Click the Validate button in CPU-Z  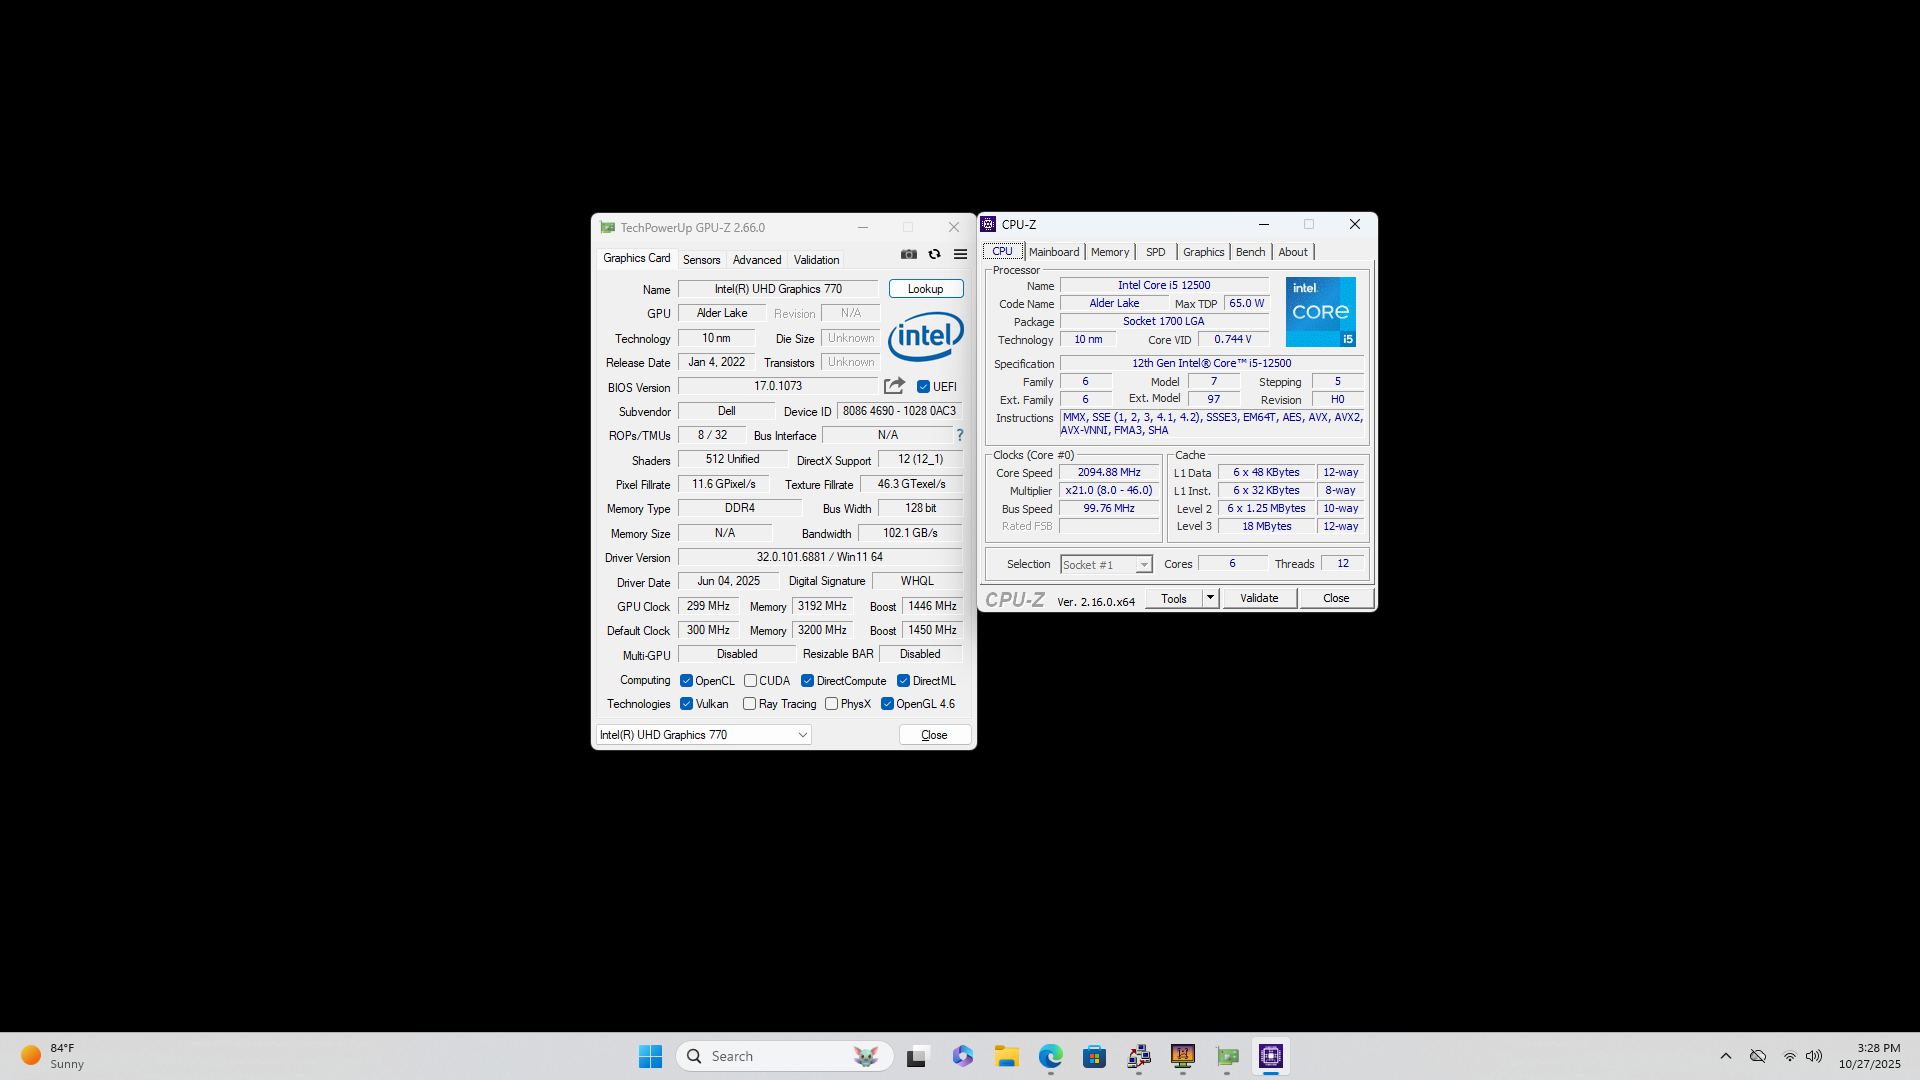coord(1259,598)
